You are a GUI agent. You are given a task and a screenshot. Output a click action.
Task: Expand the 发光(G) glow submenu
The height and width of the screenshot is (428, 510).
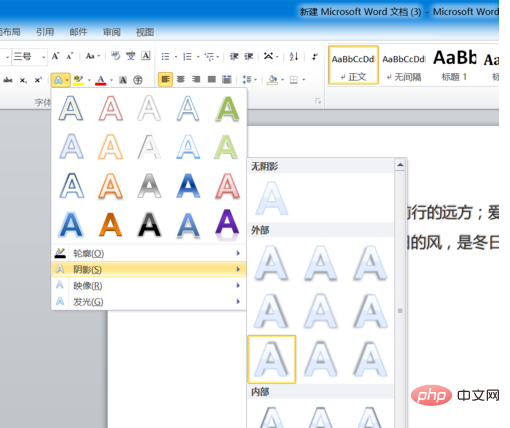149,302
